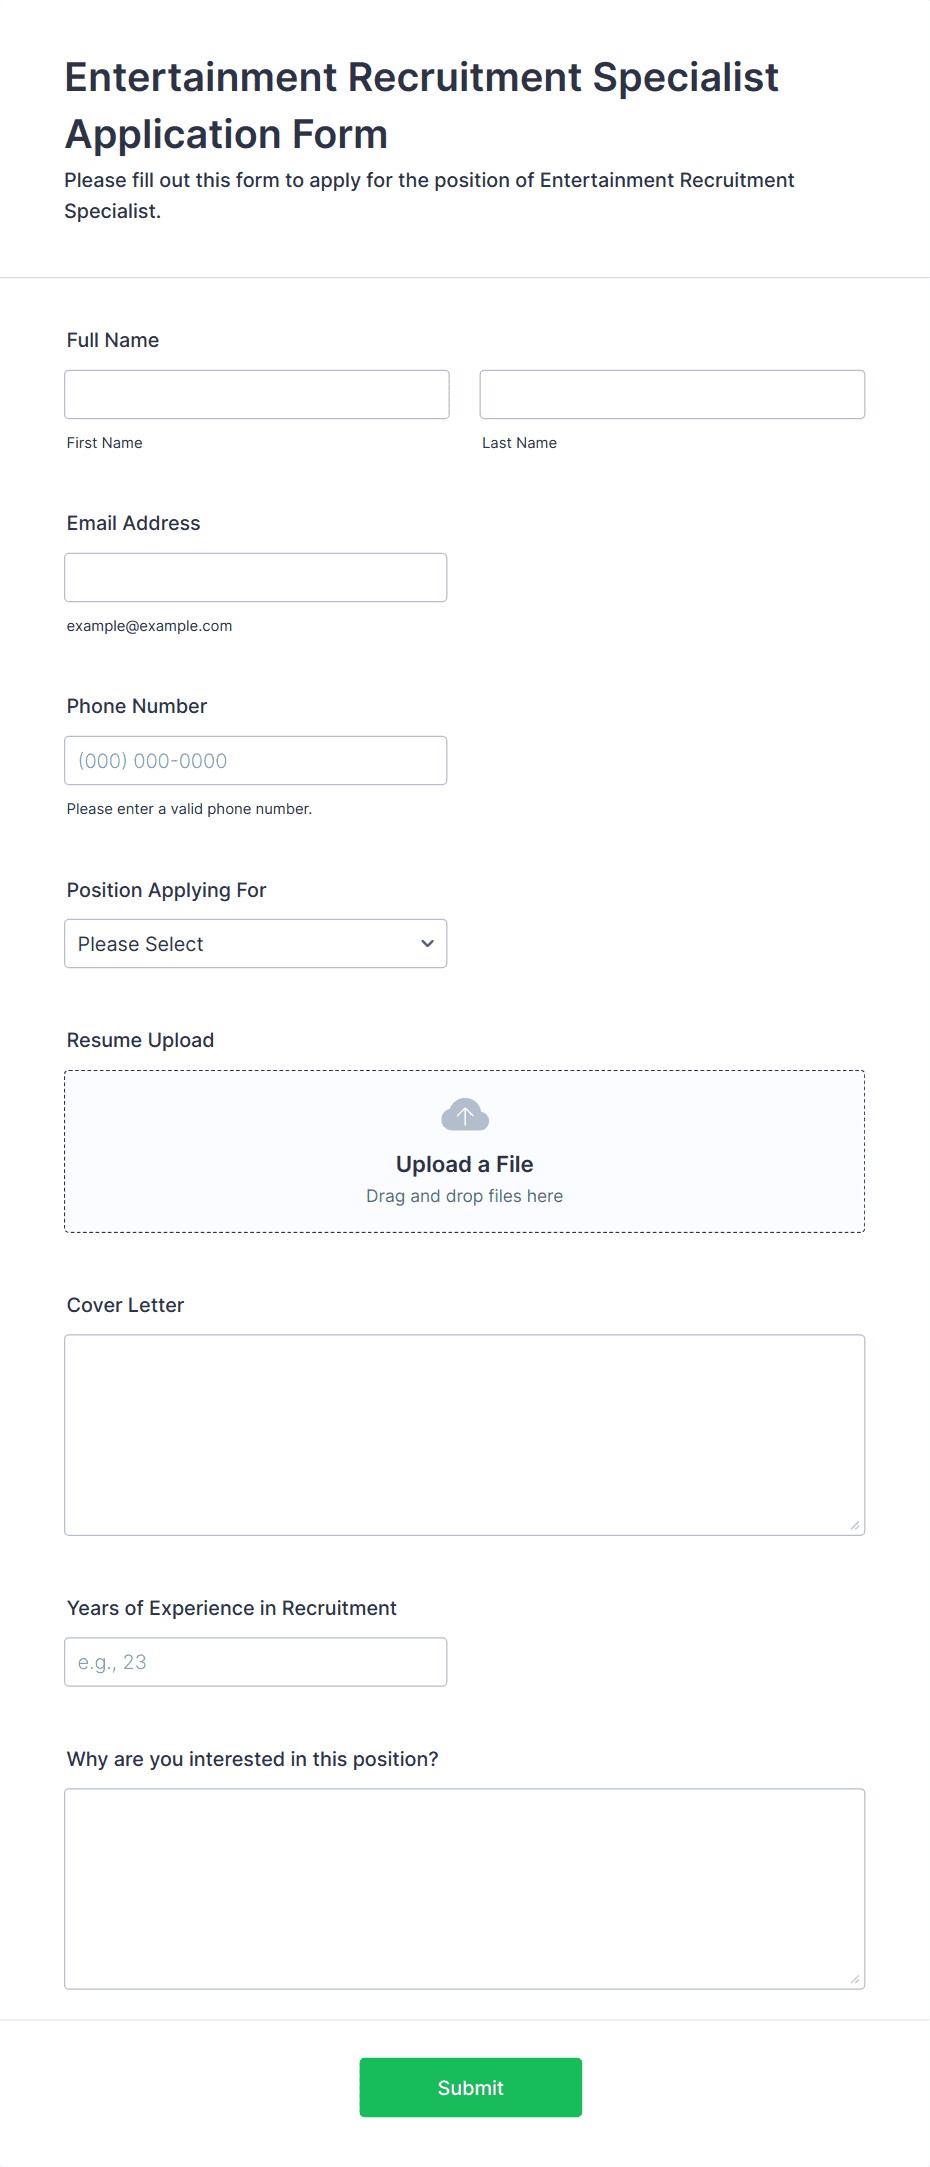Click the Phone Number label
930x2167 pixels.
click(137, 706)
